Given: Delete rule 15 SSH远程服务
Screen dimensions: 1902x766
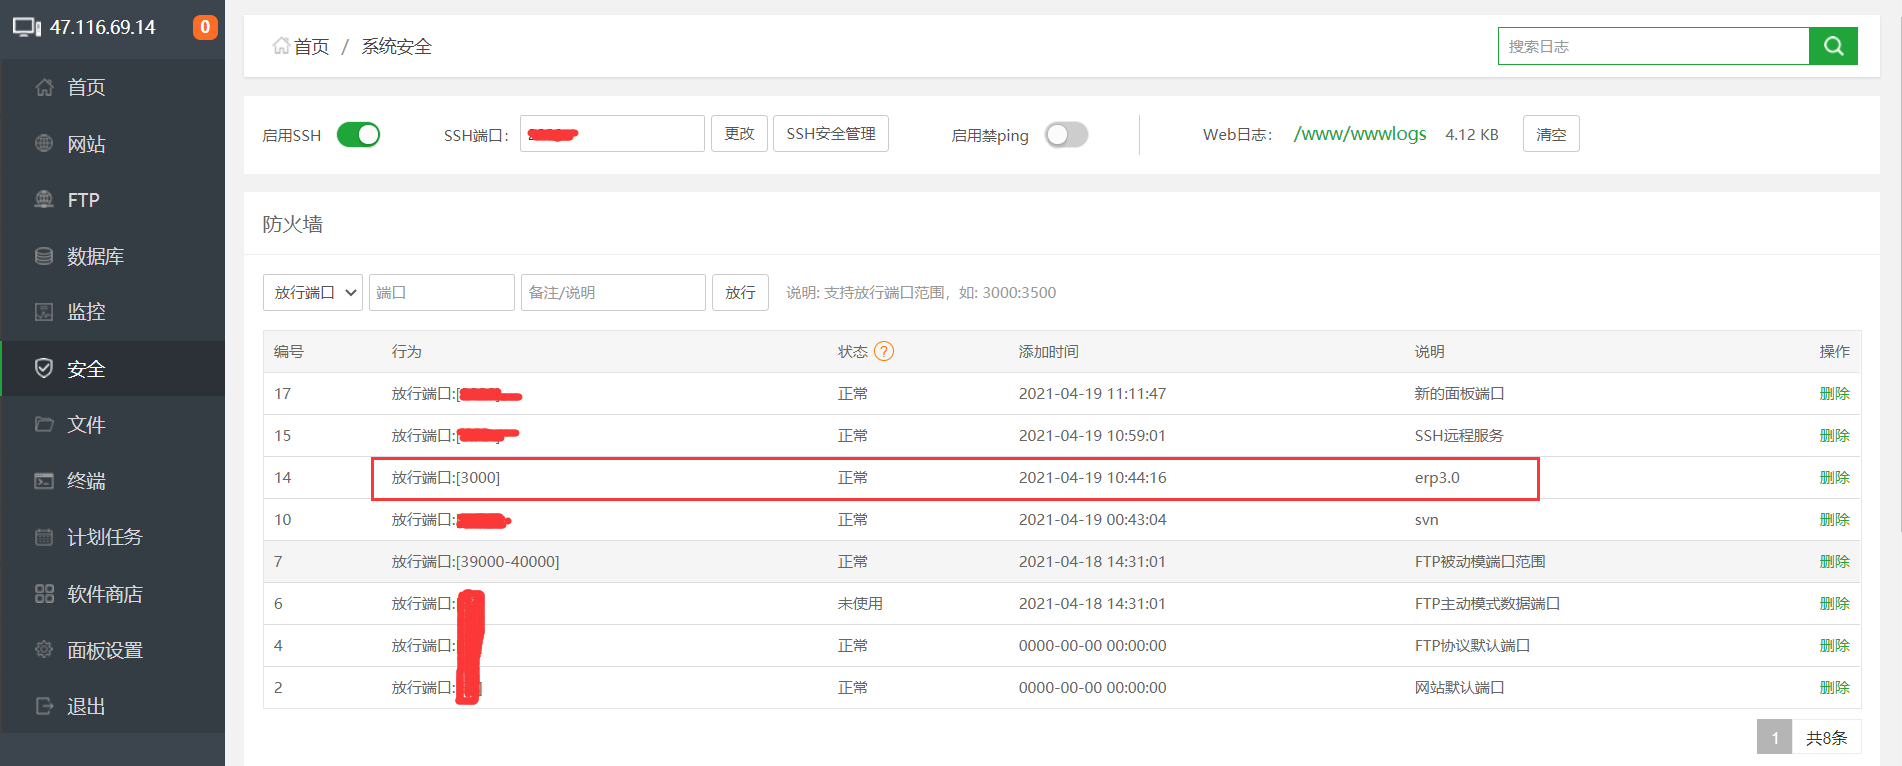Looking at the screenshot, I should (x=1834, y=435).
